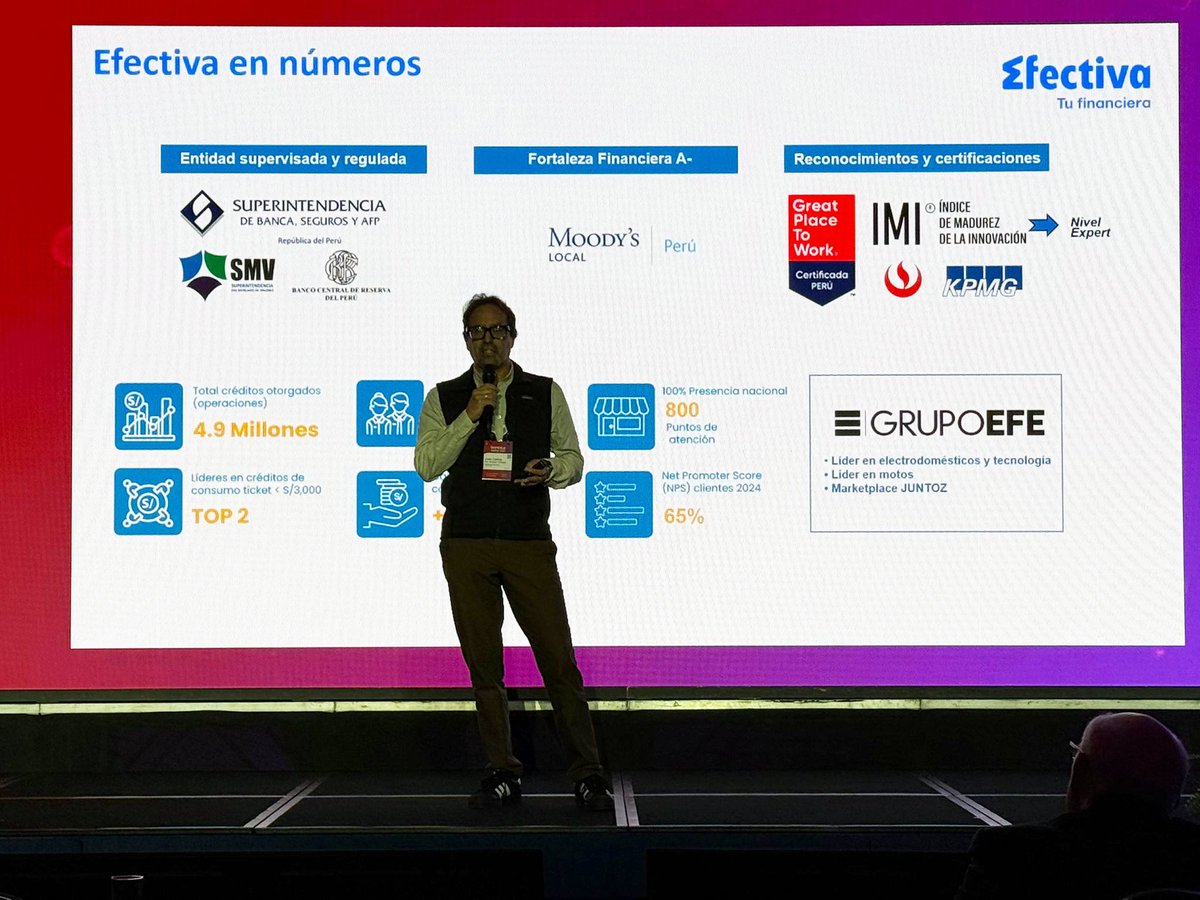The height and width of the screenshot is (900, 1200).
Task: Click the 'República del Perú' caption
Action: pyautogui.click(x=309, y=241)
